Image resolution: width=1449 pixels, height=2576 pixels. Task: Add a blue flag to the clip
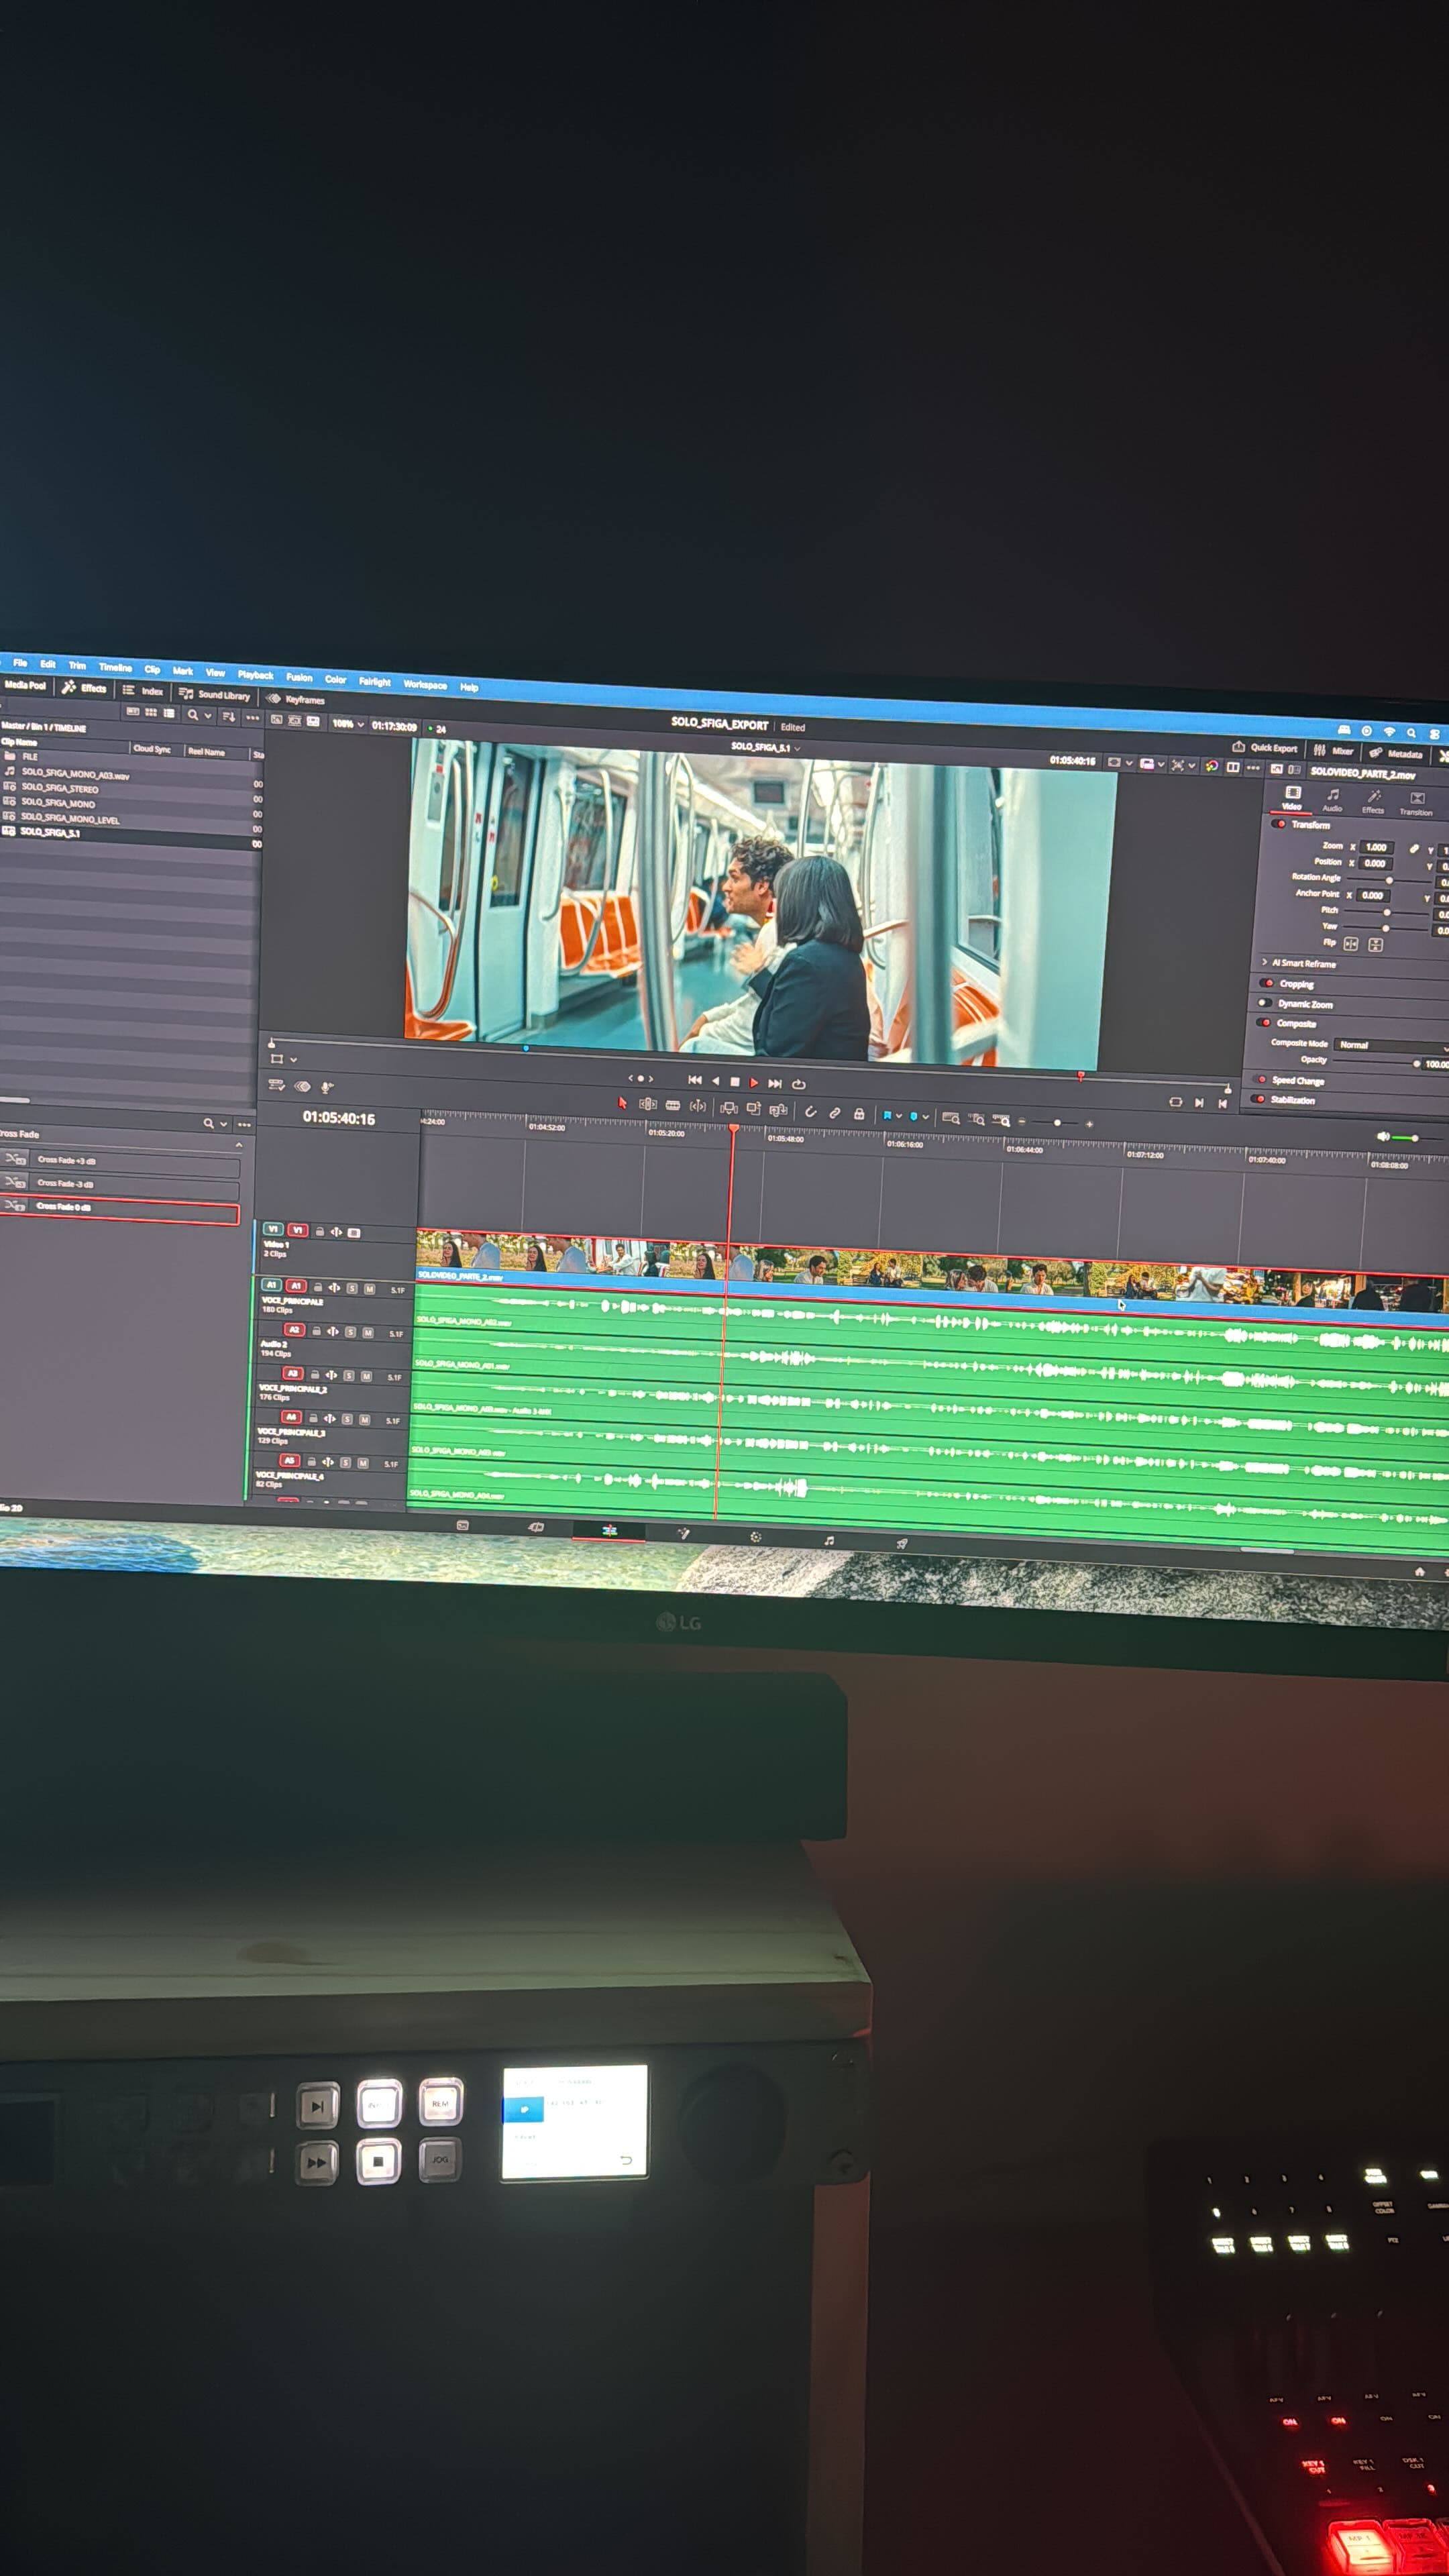[x=887, y=1115]
